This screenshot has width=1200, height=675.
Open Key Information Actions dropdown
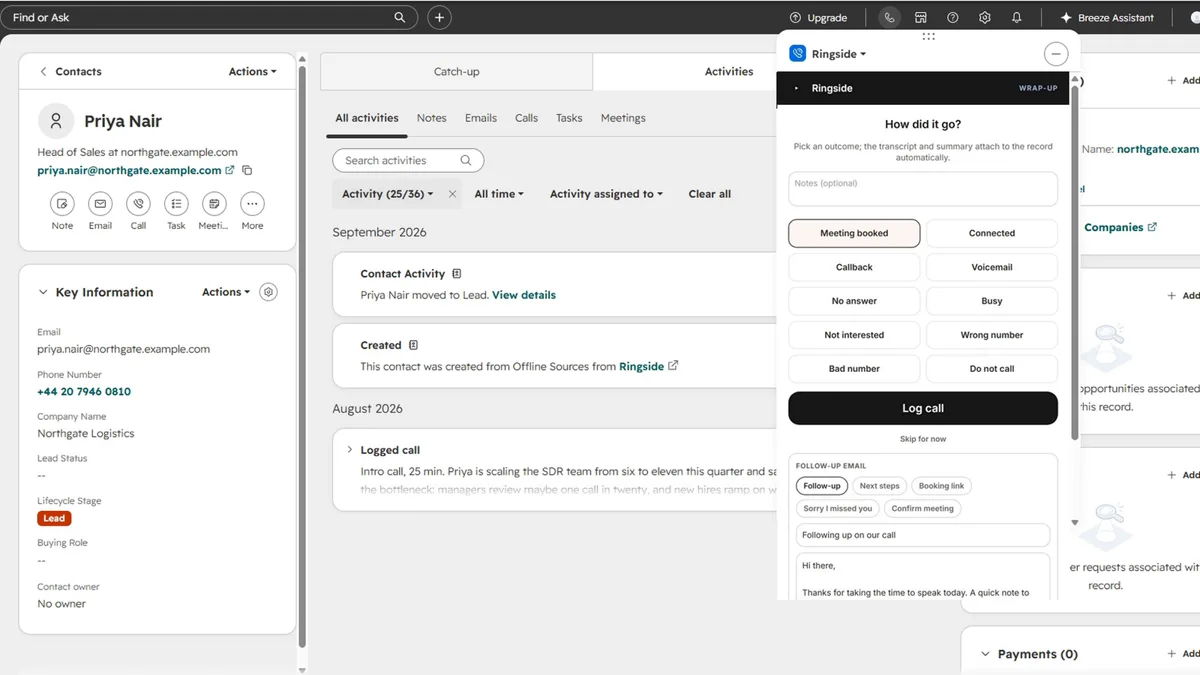click(x=226, y=292)
